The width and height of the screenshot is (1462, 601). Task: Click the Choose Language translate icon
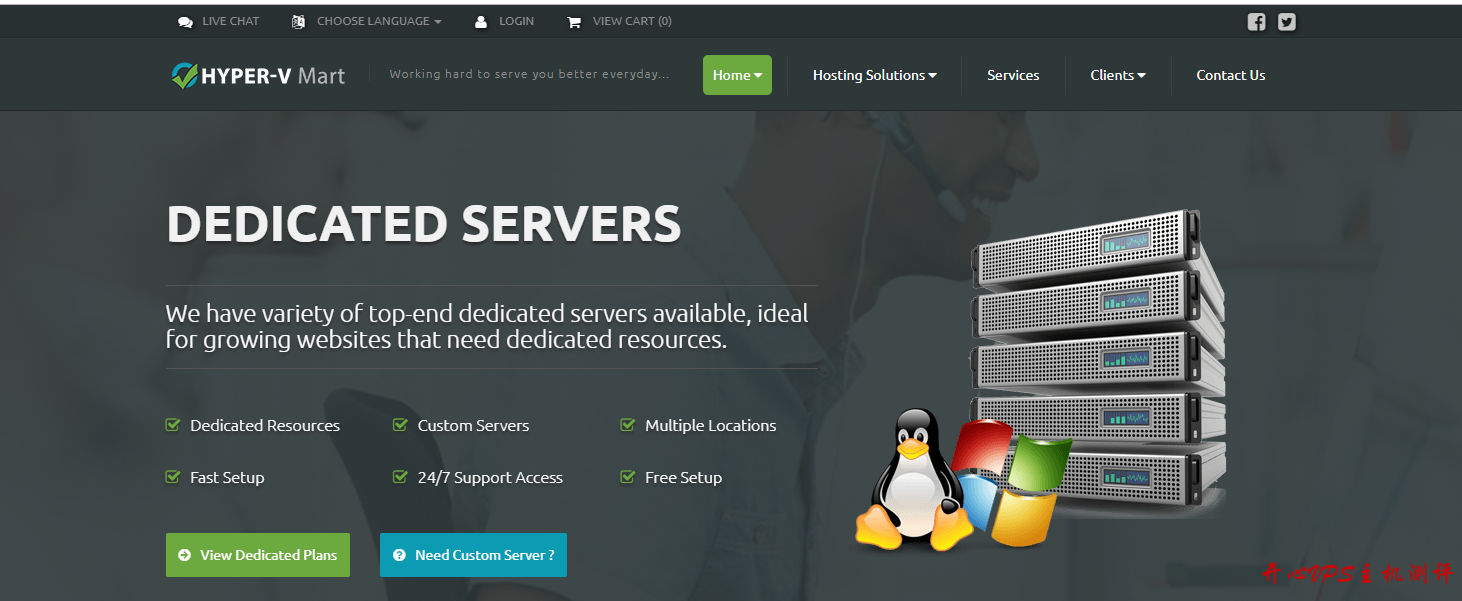(298, 22)
